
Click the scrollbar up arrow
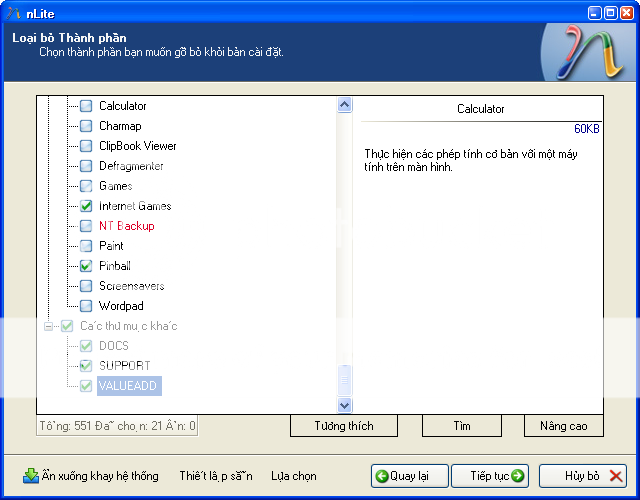pyautogui.click(x=344, y=105)
